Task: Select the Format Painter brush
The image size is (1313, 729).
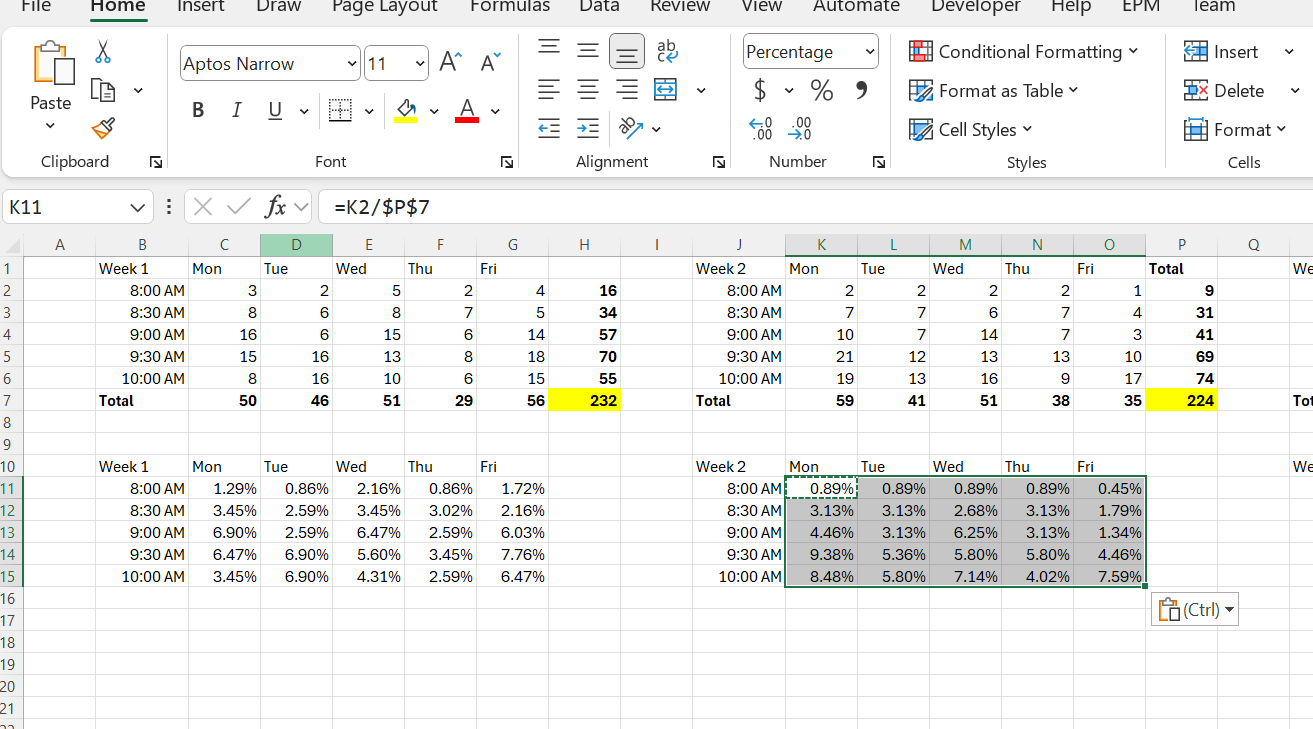Action: (103, 128)
